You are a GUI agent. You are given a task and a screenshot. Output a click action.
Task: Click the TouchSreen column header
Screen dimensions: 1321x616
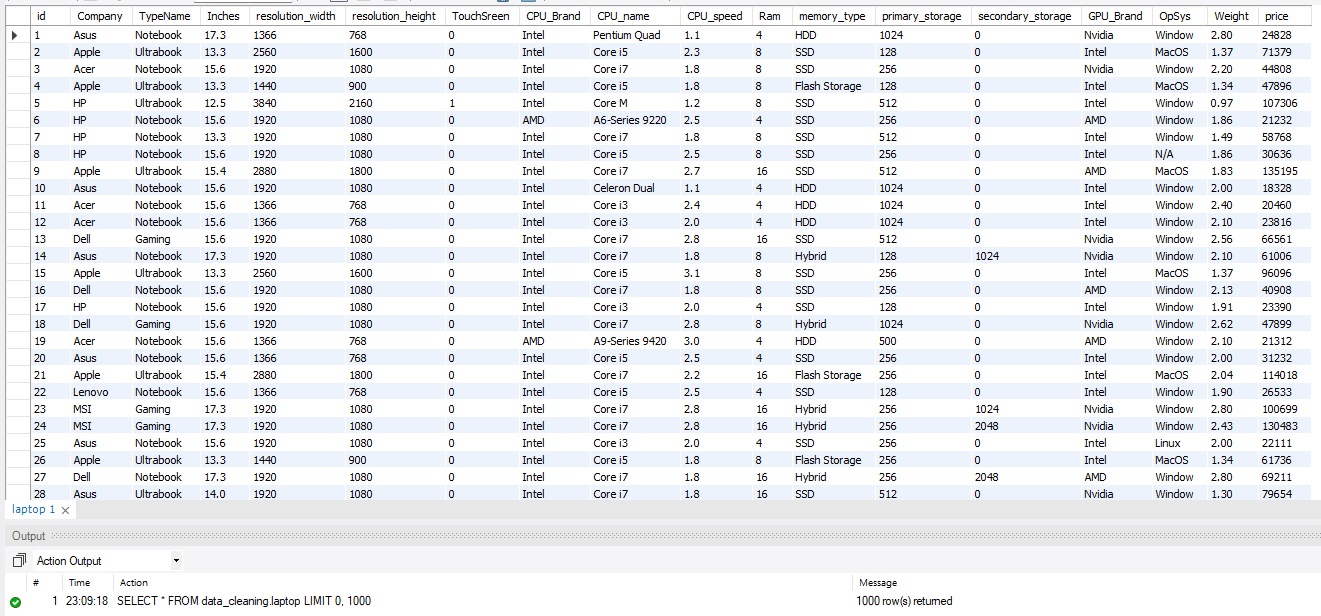[481, 16]
